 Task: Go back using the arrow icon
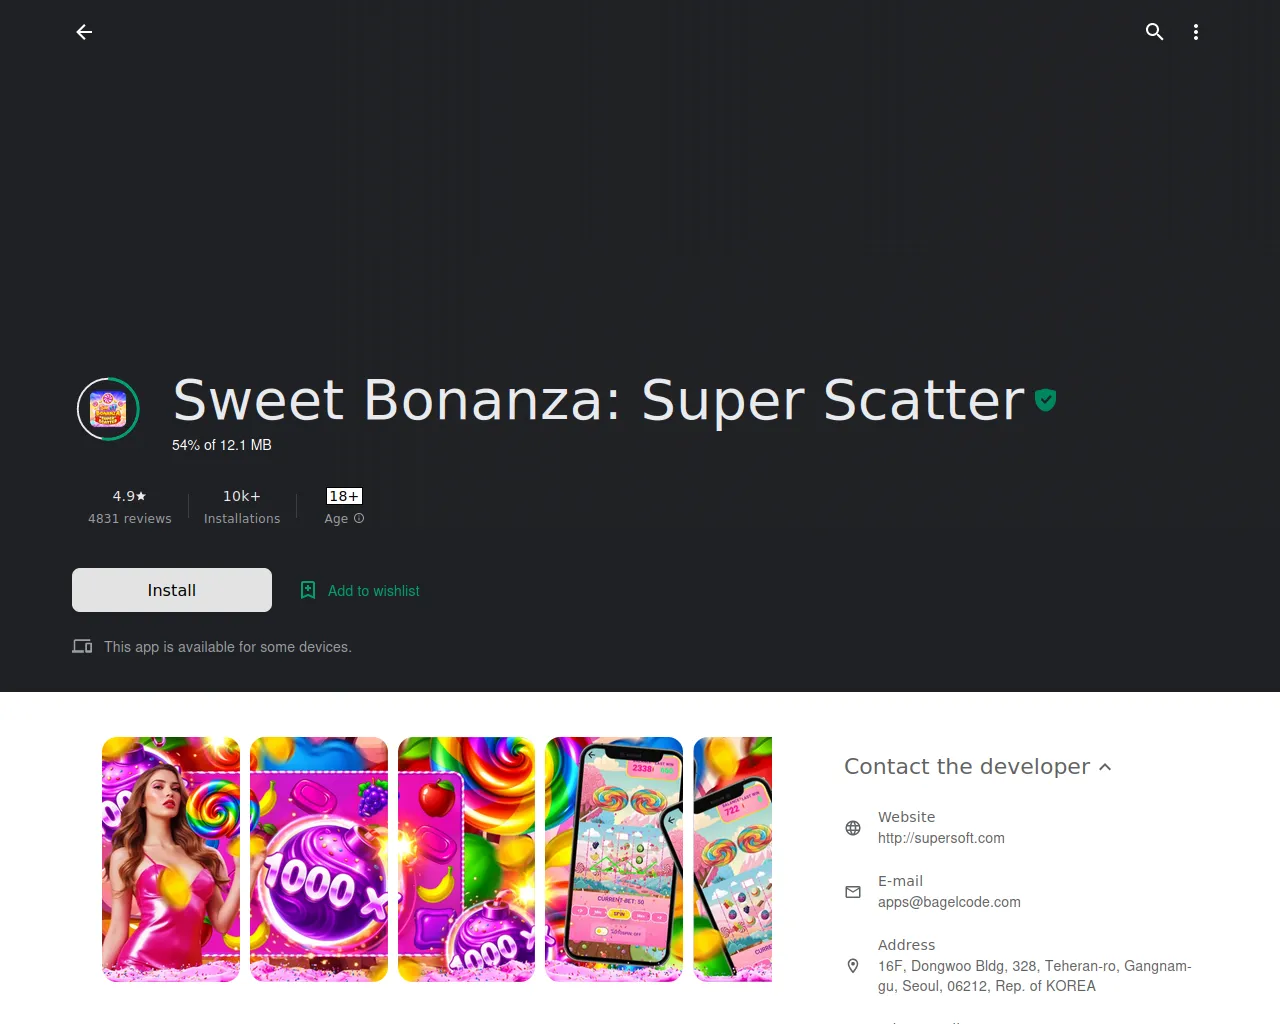pos(84,32)
